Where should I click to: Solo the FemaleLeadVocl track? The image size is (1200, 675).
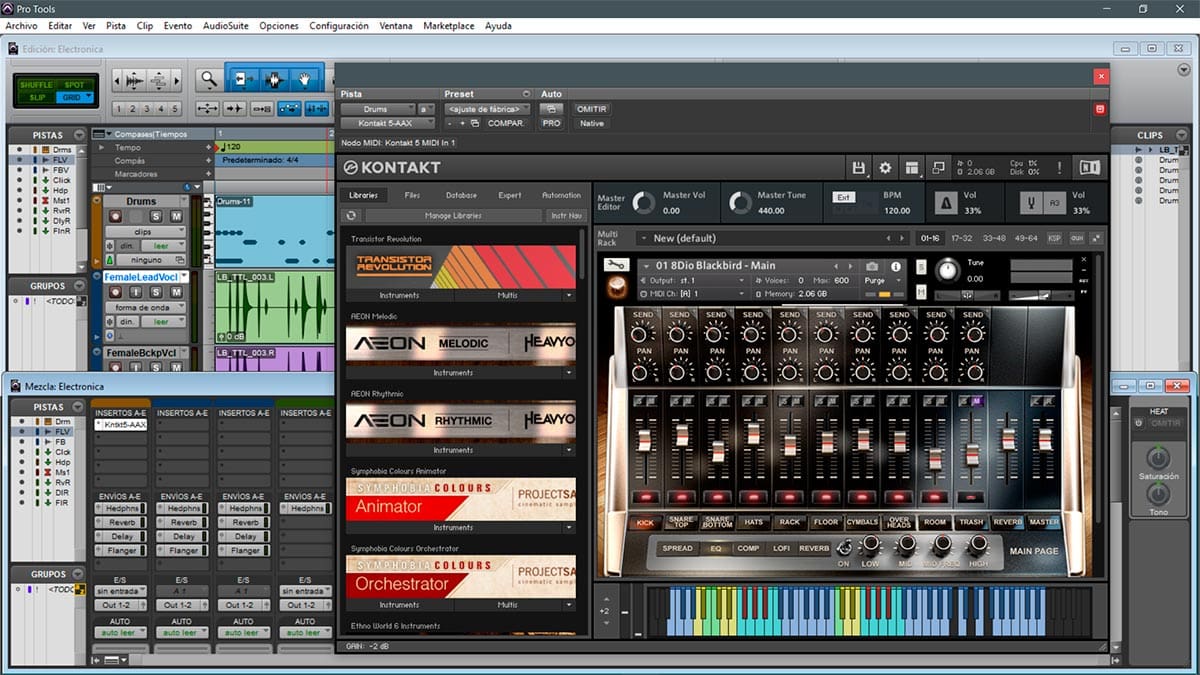[156, 291]
